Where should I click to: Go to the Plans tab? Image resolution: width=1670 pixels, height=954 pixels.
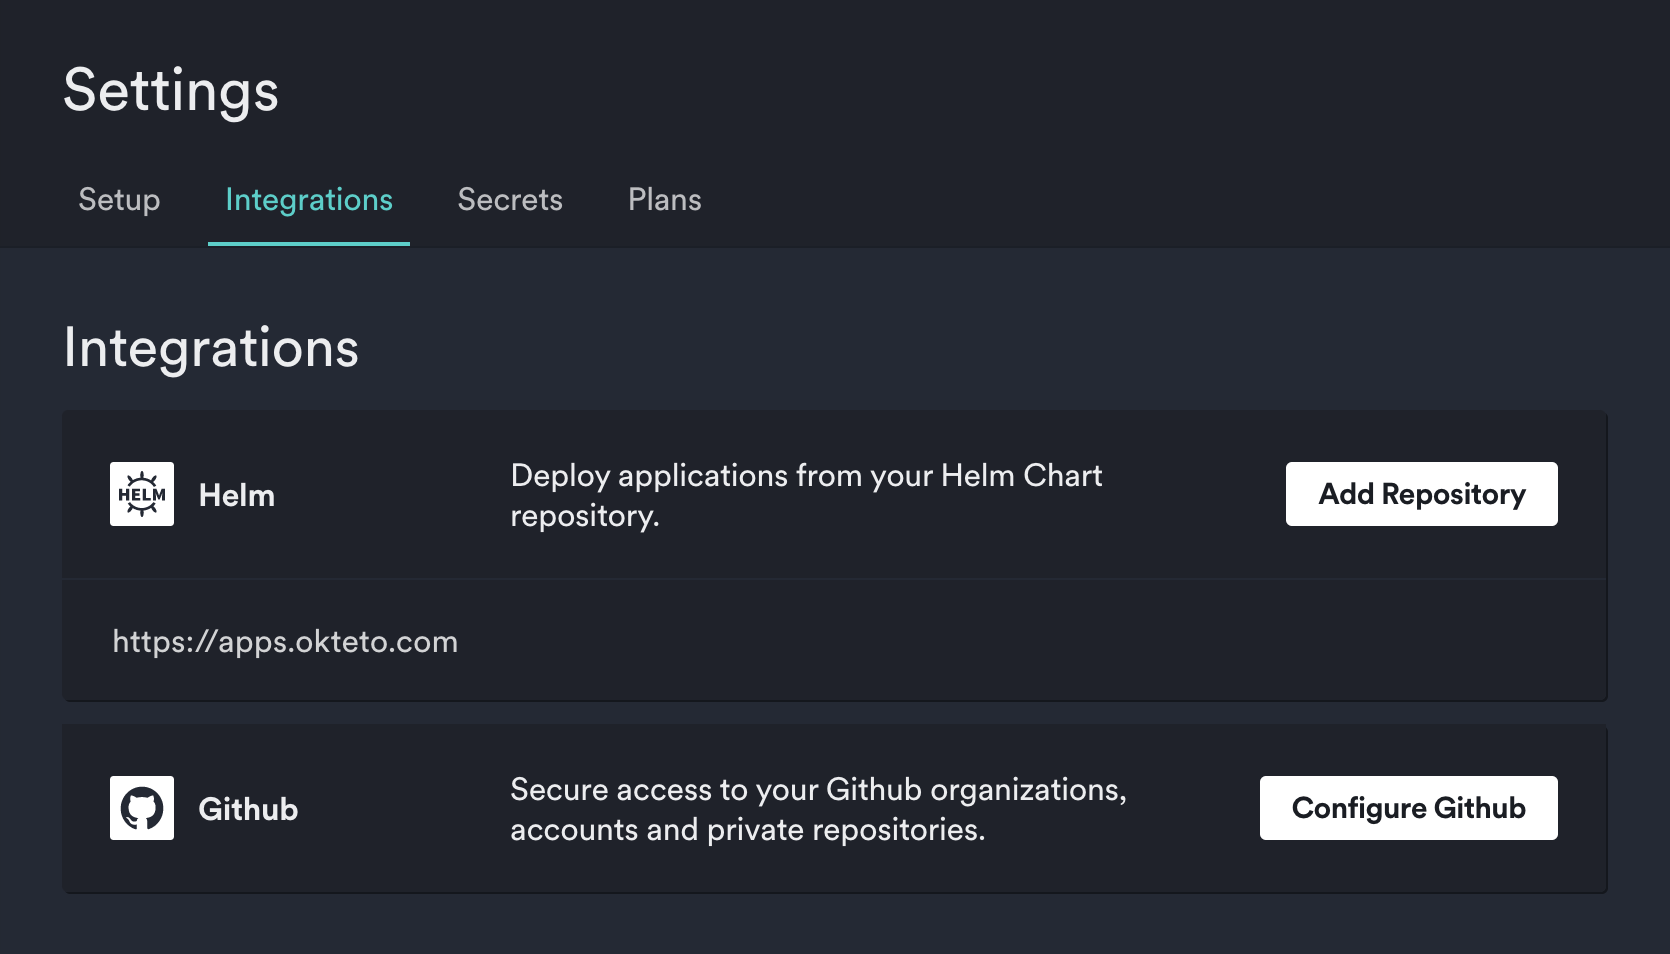point(665,200)
